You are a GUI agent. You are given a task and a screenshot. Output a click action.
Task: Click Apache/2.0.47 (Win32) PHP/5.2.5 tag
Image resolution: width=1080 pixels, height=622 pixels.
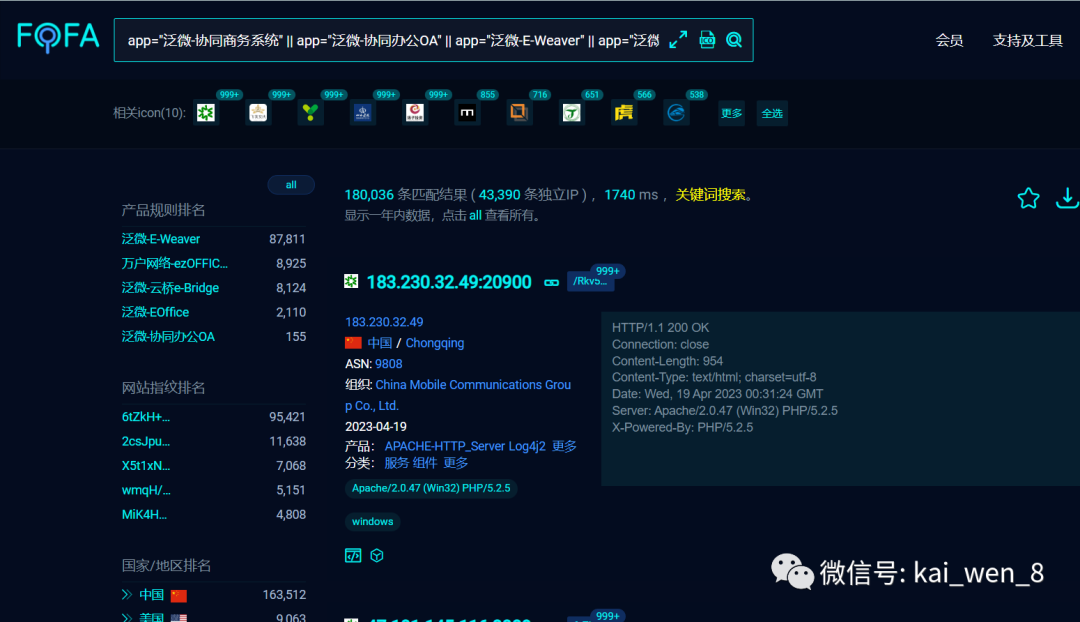click(x=431, y=488)
